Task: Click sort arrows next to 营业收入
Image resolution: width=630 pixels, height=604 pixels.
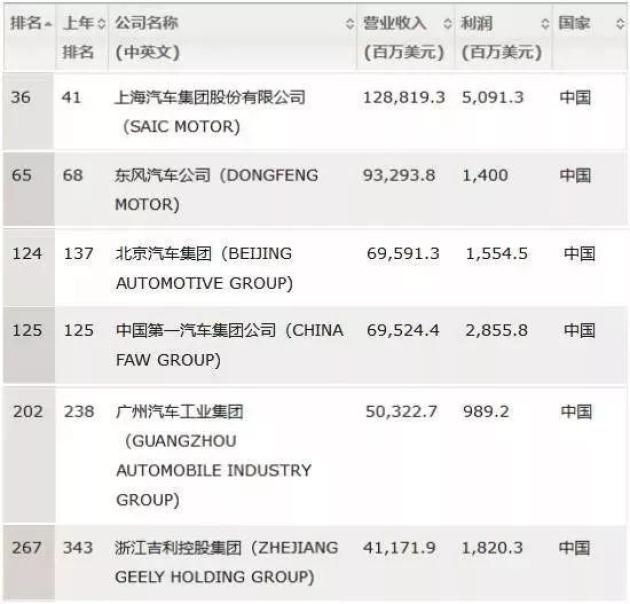Action: (x=448, y=24)
